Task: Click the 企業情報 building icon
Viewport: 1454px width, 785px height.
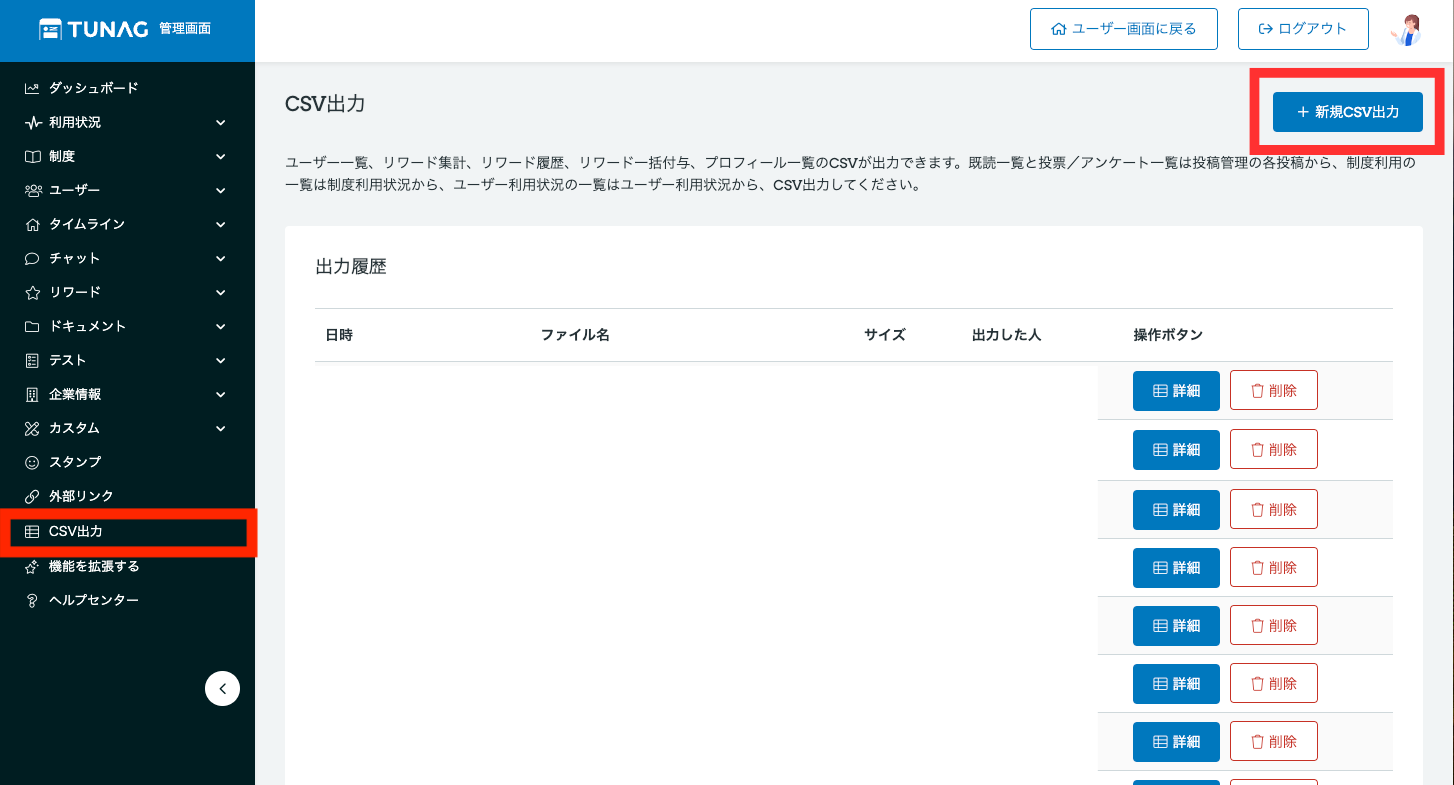Action: point(32,394)
